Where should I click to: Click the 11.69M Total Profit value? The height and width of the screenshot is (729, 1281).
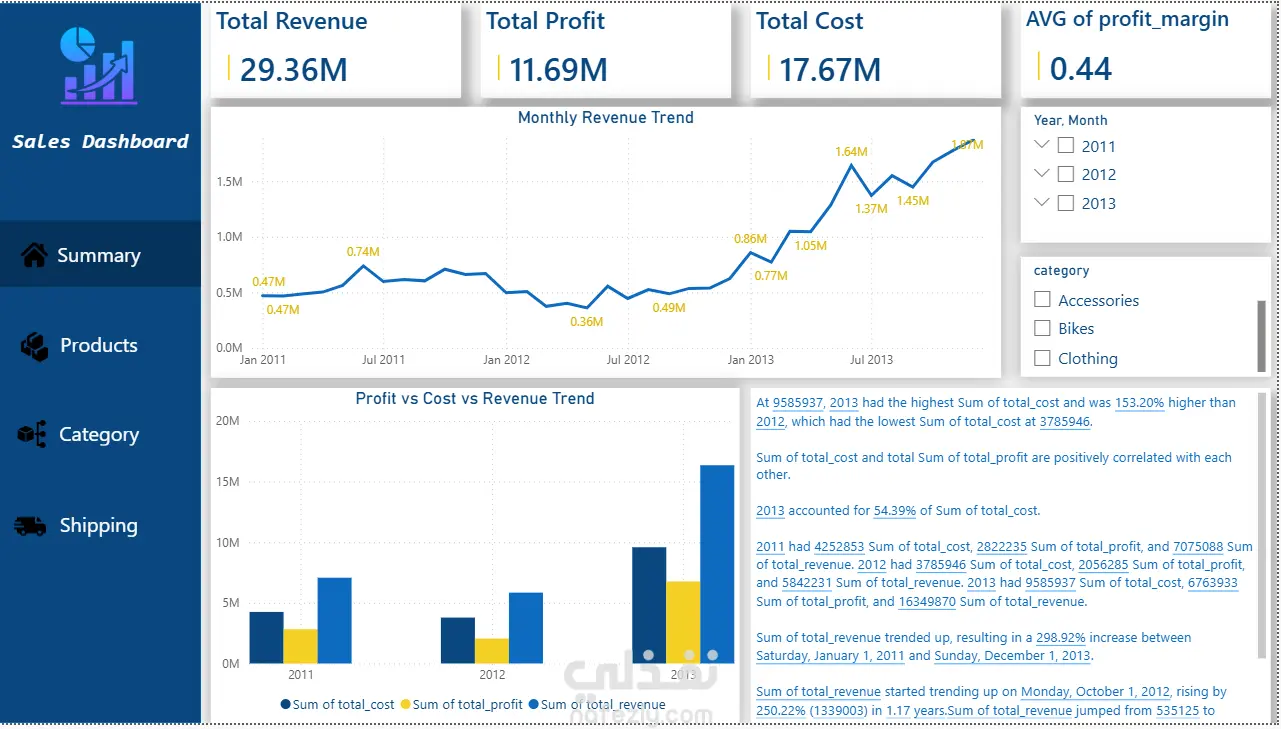559,69
